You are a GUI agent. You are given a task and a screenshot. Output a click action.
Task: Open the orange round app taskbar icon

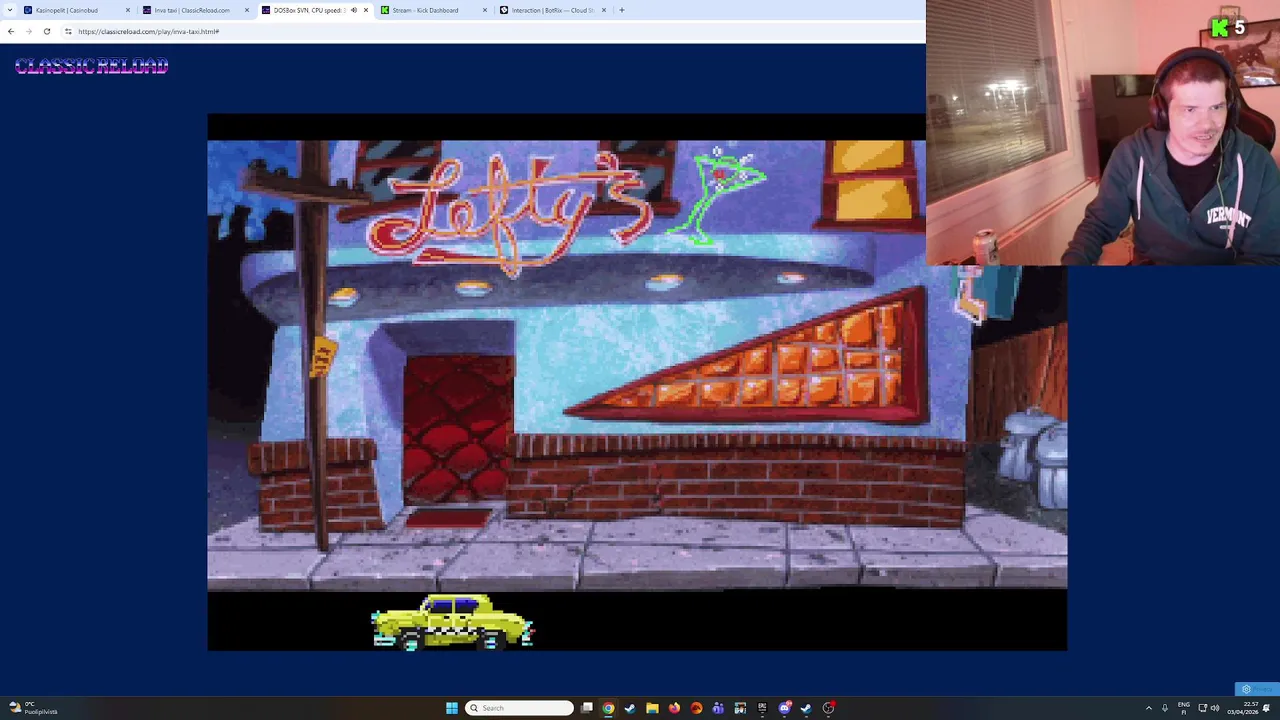[x=696, y=708]
